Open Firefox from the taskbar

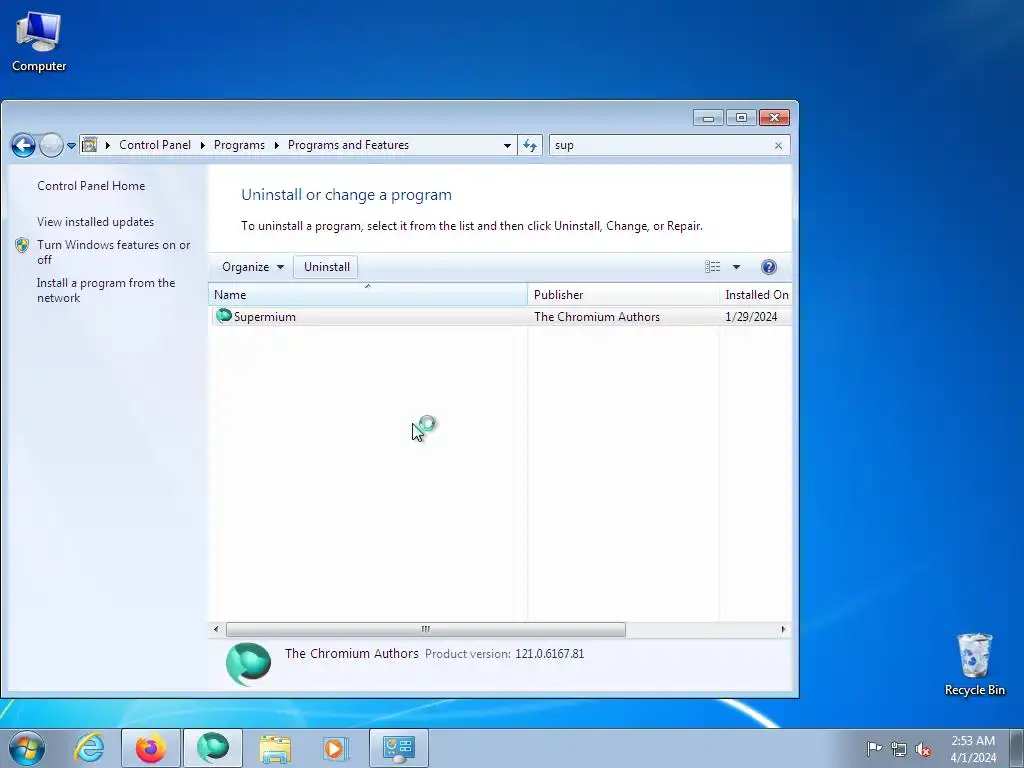[150, 748]
